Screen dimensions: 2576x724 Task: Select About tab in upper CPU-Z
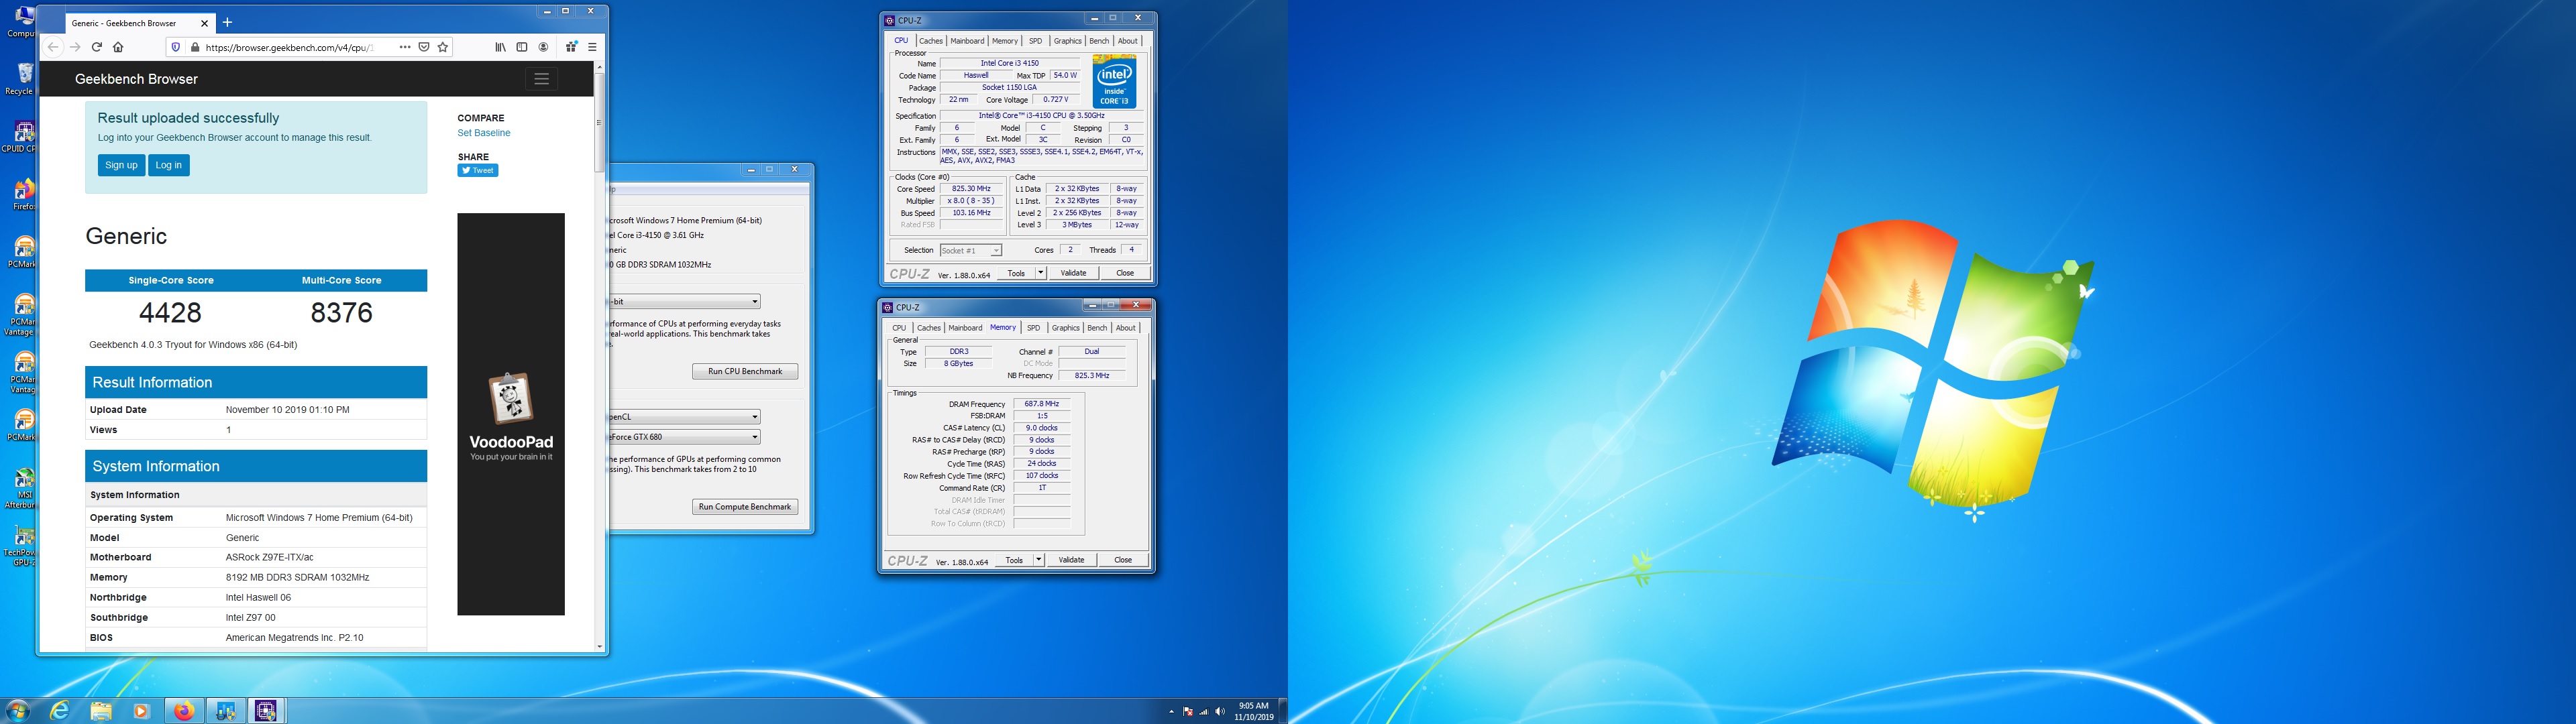point(1128,41)
